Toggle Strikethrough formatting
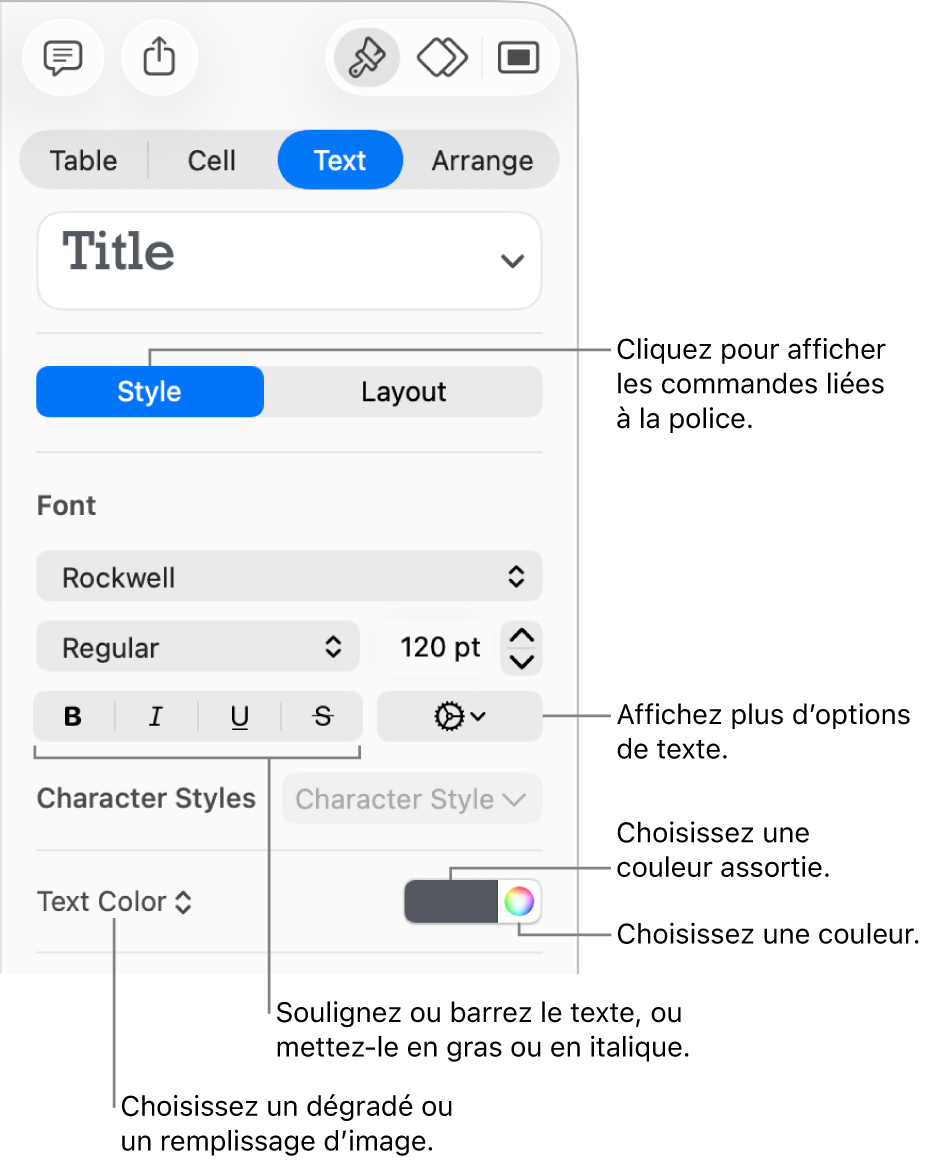The height and width of the screenshot is (1160, 939). 322,716
